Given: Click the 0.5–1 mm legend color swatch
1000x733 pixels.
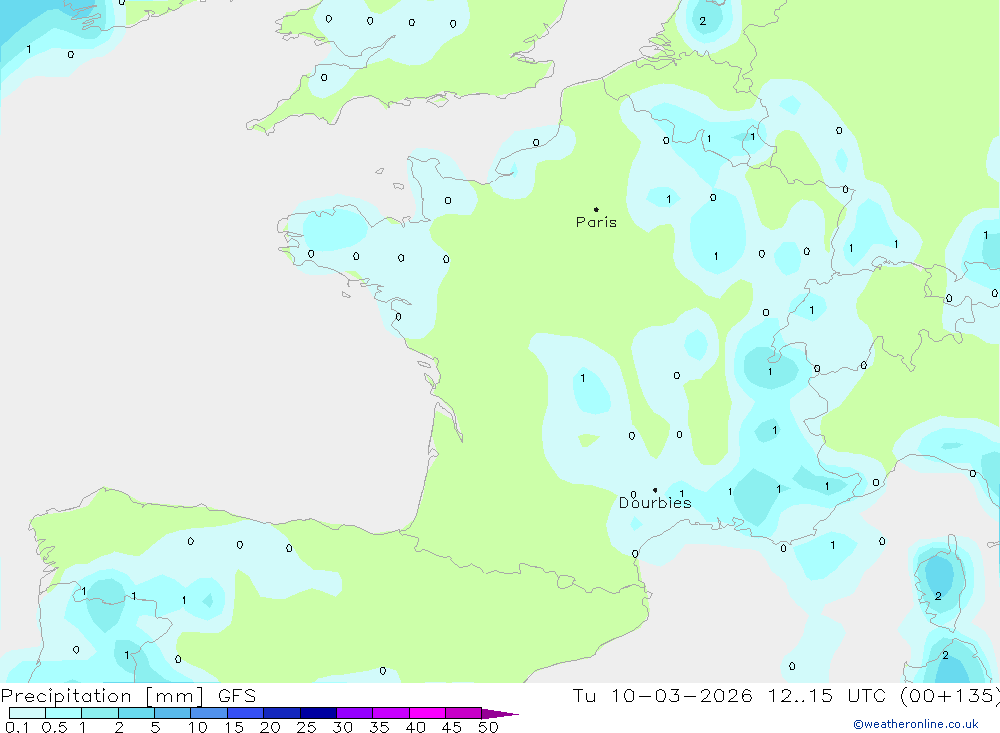Looking at the screenshot, I should click(x=64, y=713).
